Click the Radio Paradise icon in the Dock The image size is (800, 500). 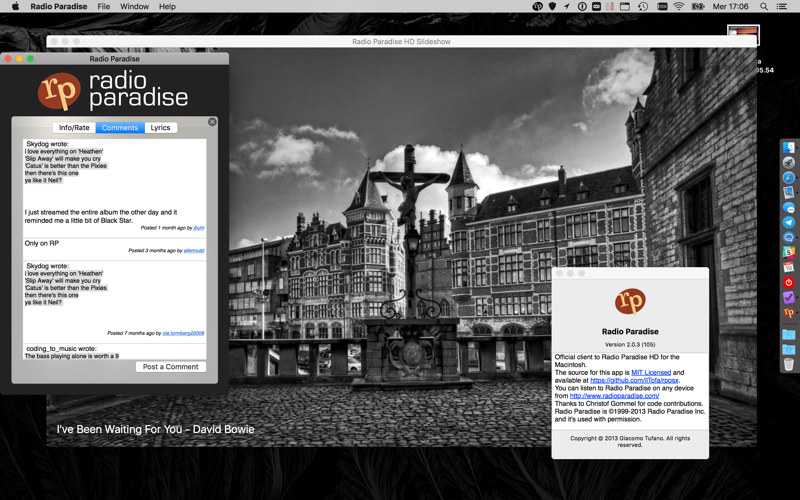[789, 312]
